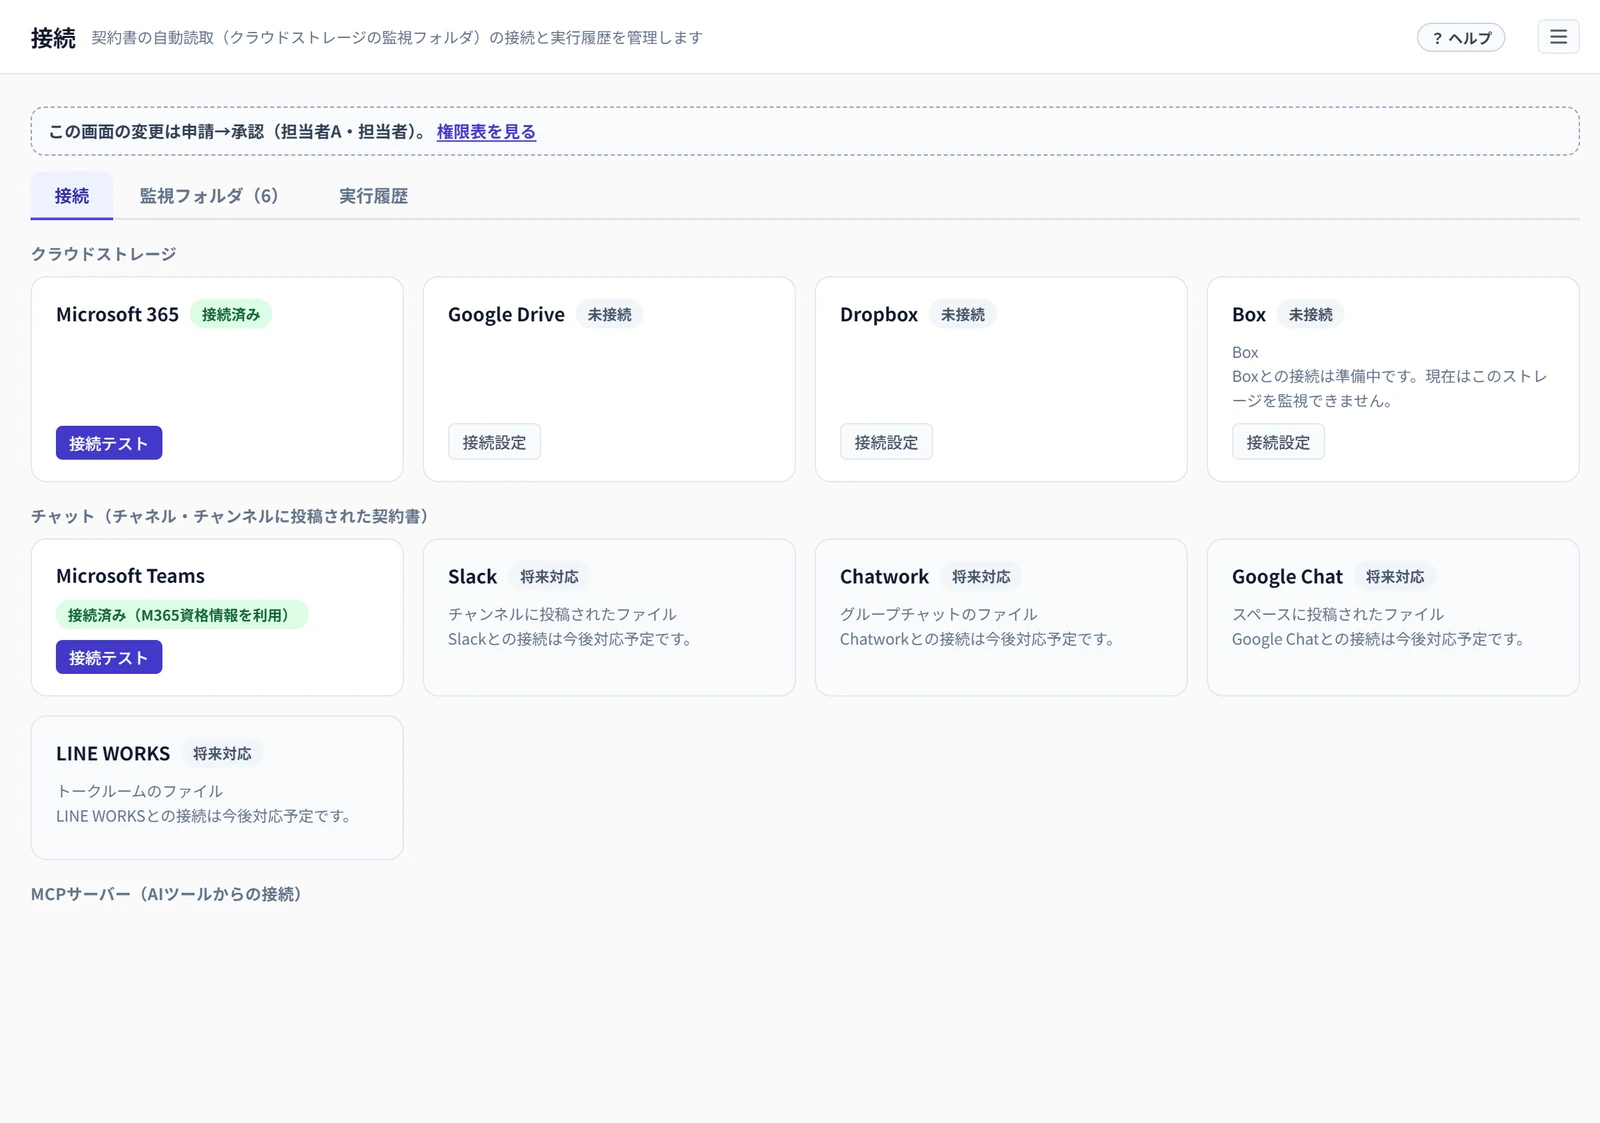Click the チャンネルに投稿されたファイル text
Screen dimensions: 1600x1123
(x=562, y=614)
